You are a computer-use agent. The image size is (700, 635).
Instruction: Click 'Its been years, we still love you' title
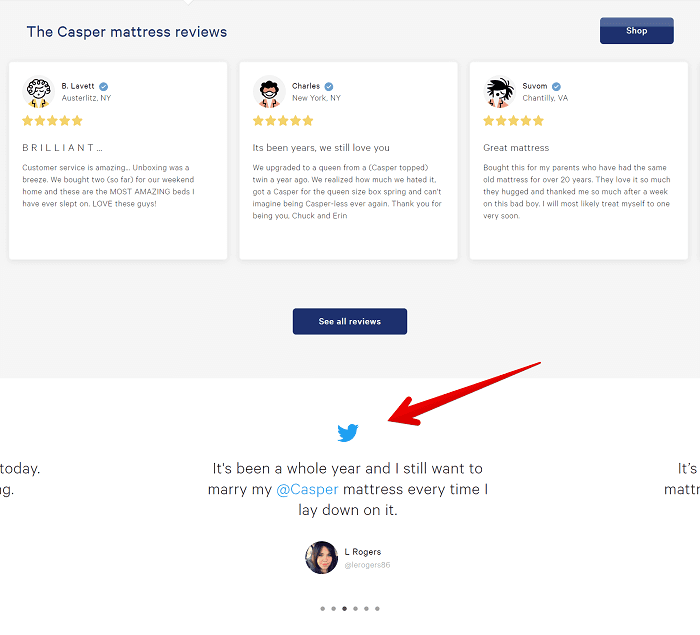321,148
